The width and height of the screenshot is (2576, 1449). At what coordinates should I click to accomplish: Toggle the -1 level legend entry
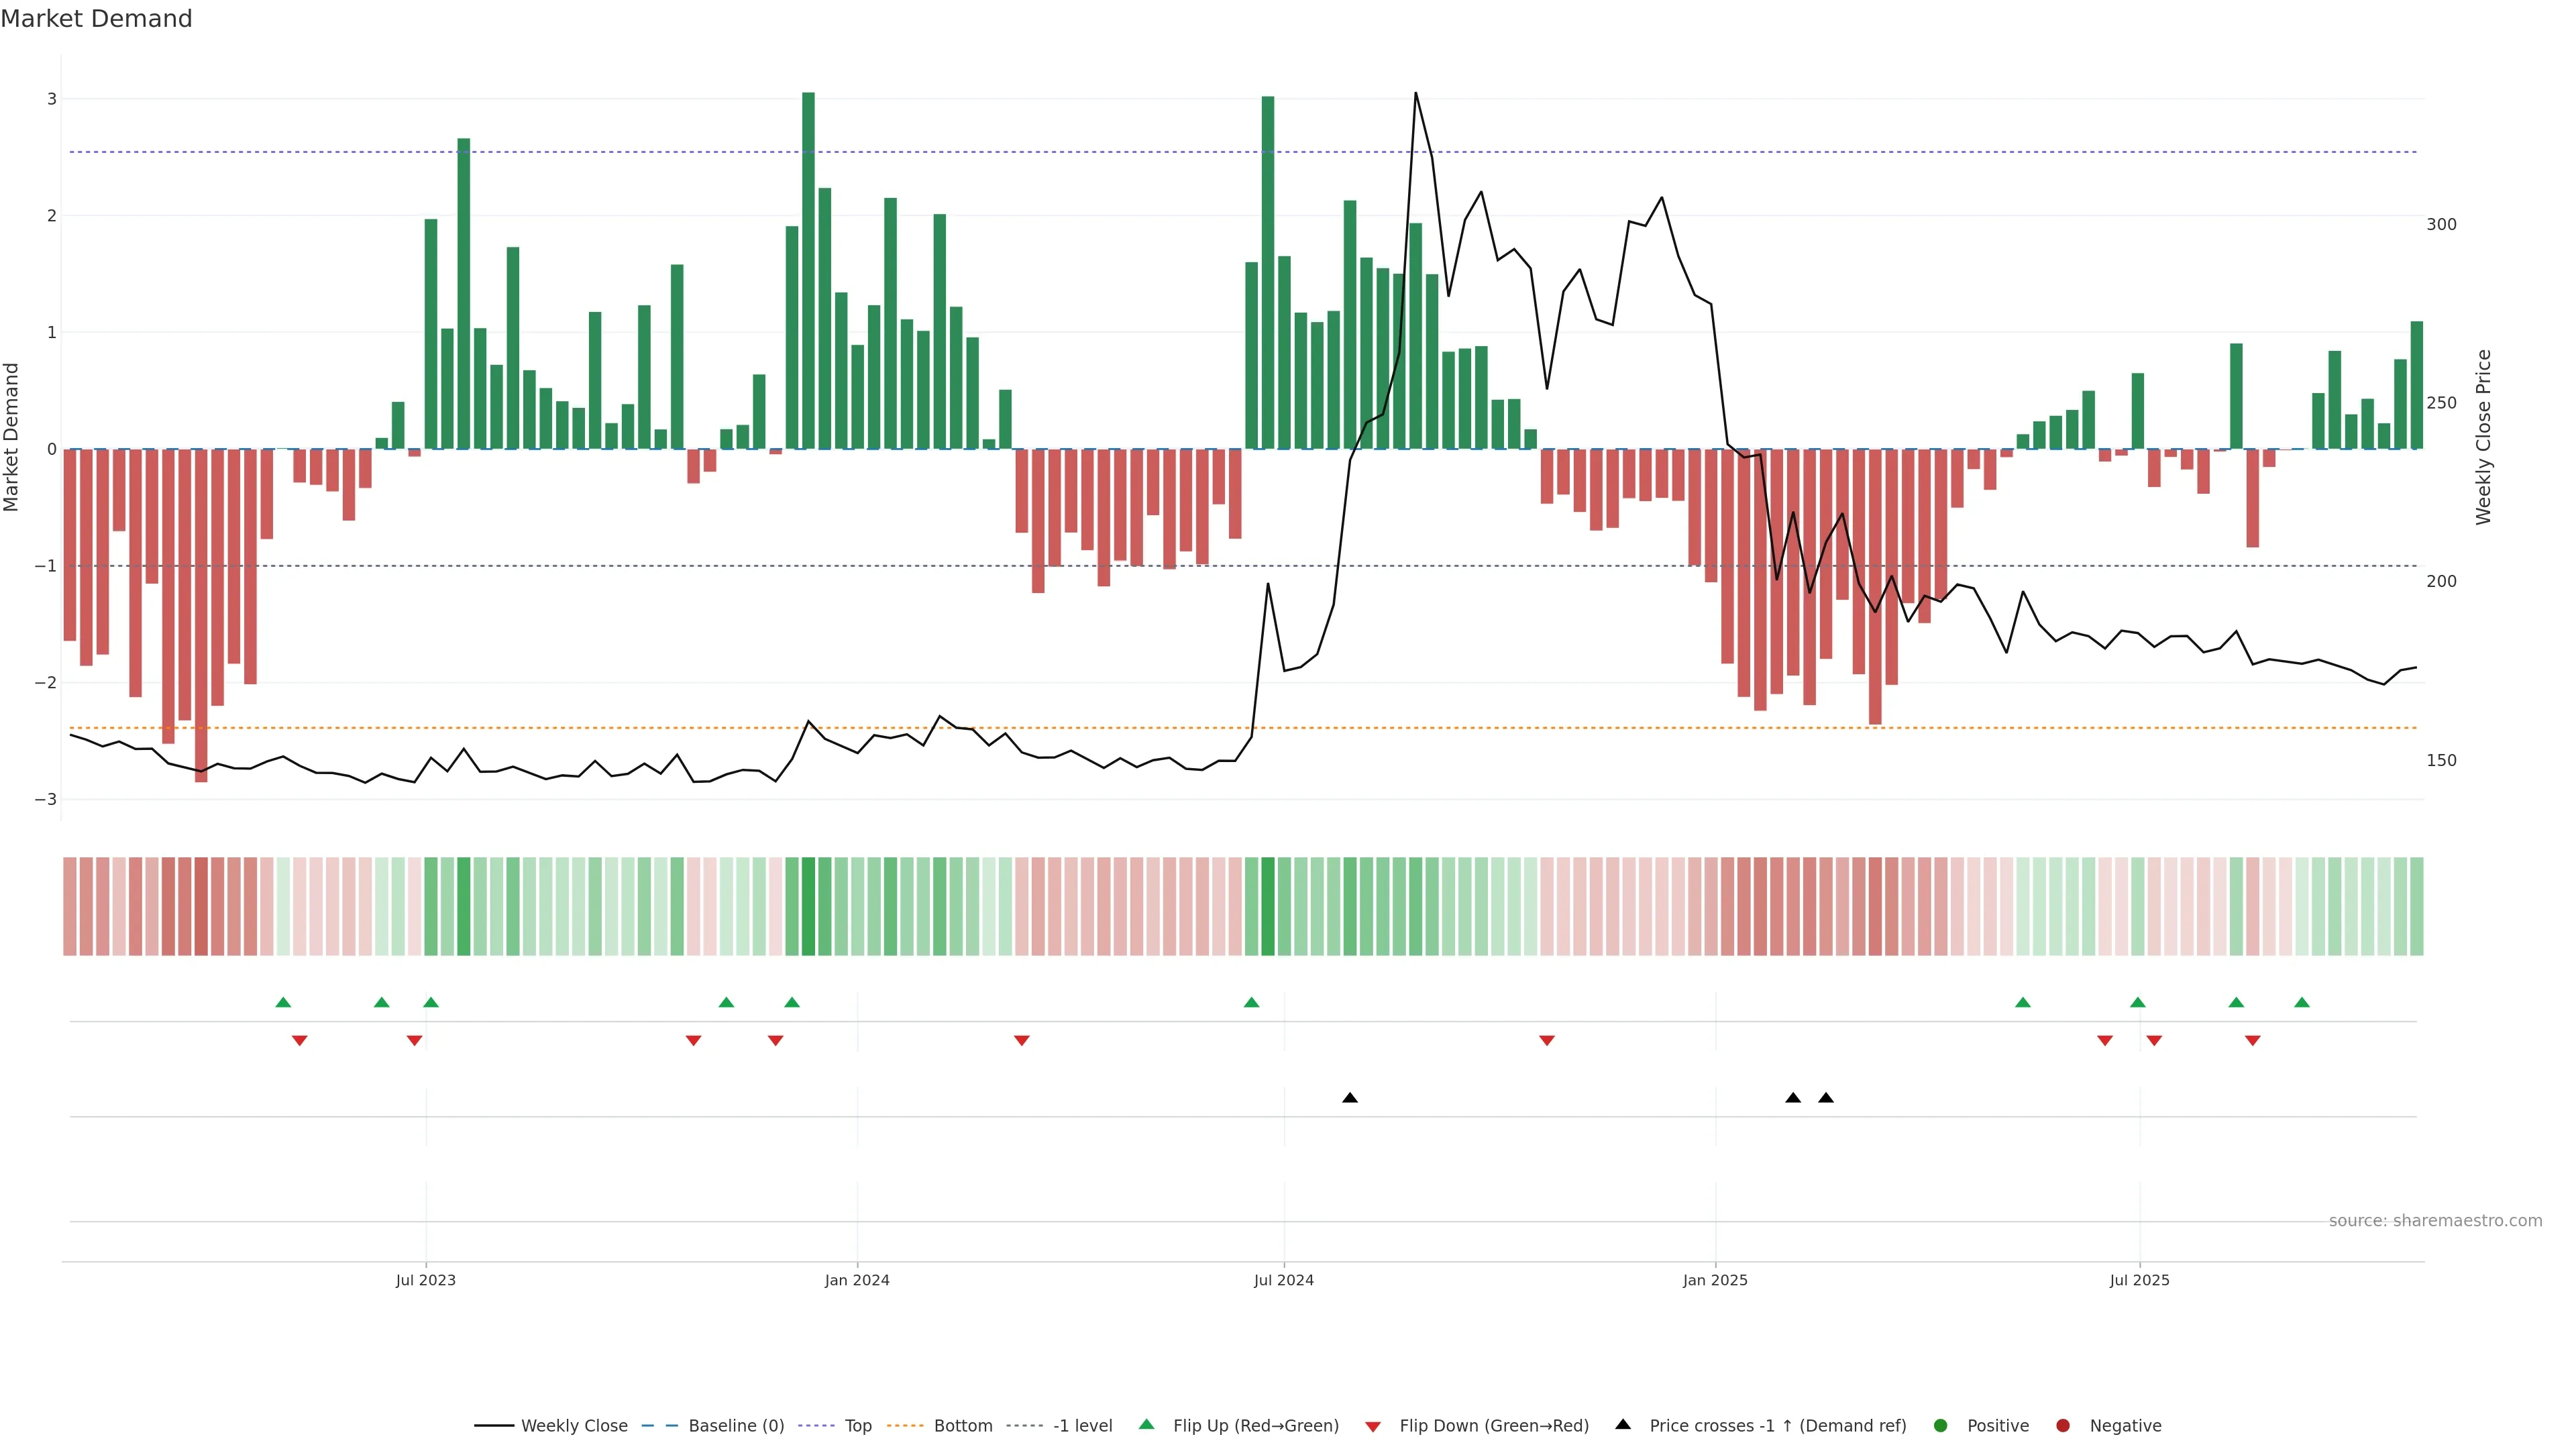(1082, 1425)
